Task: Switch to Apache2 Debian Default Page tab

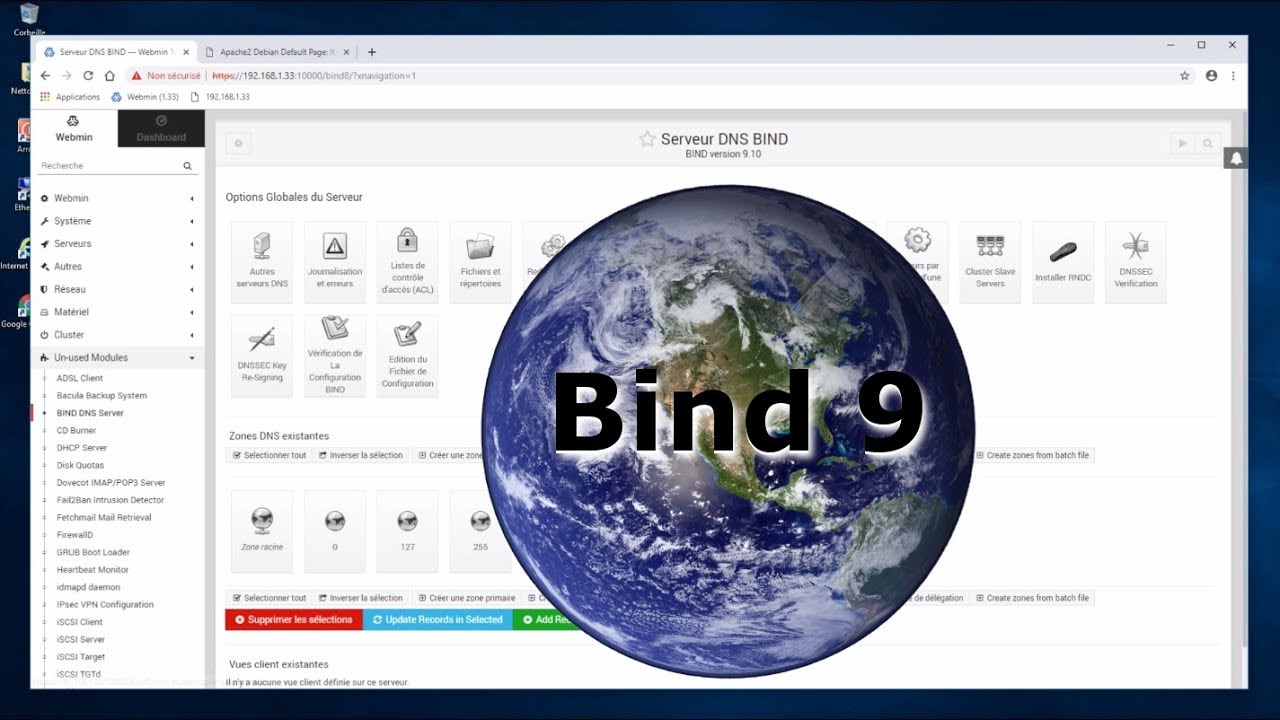Action: tap(277, 52)
